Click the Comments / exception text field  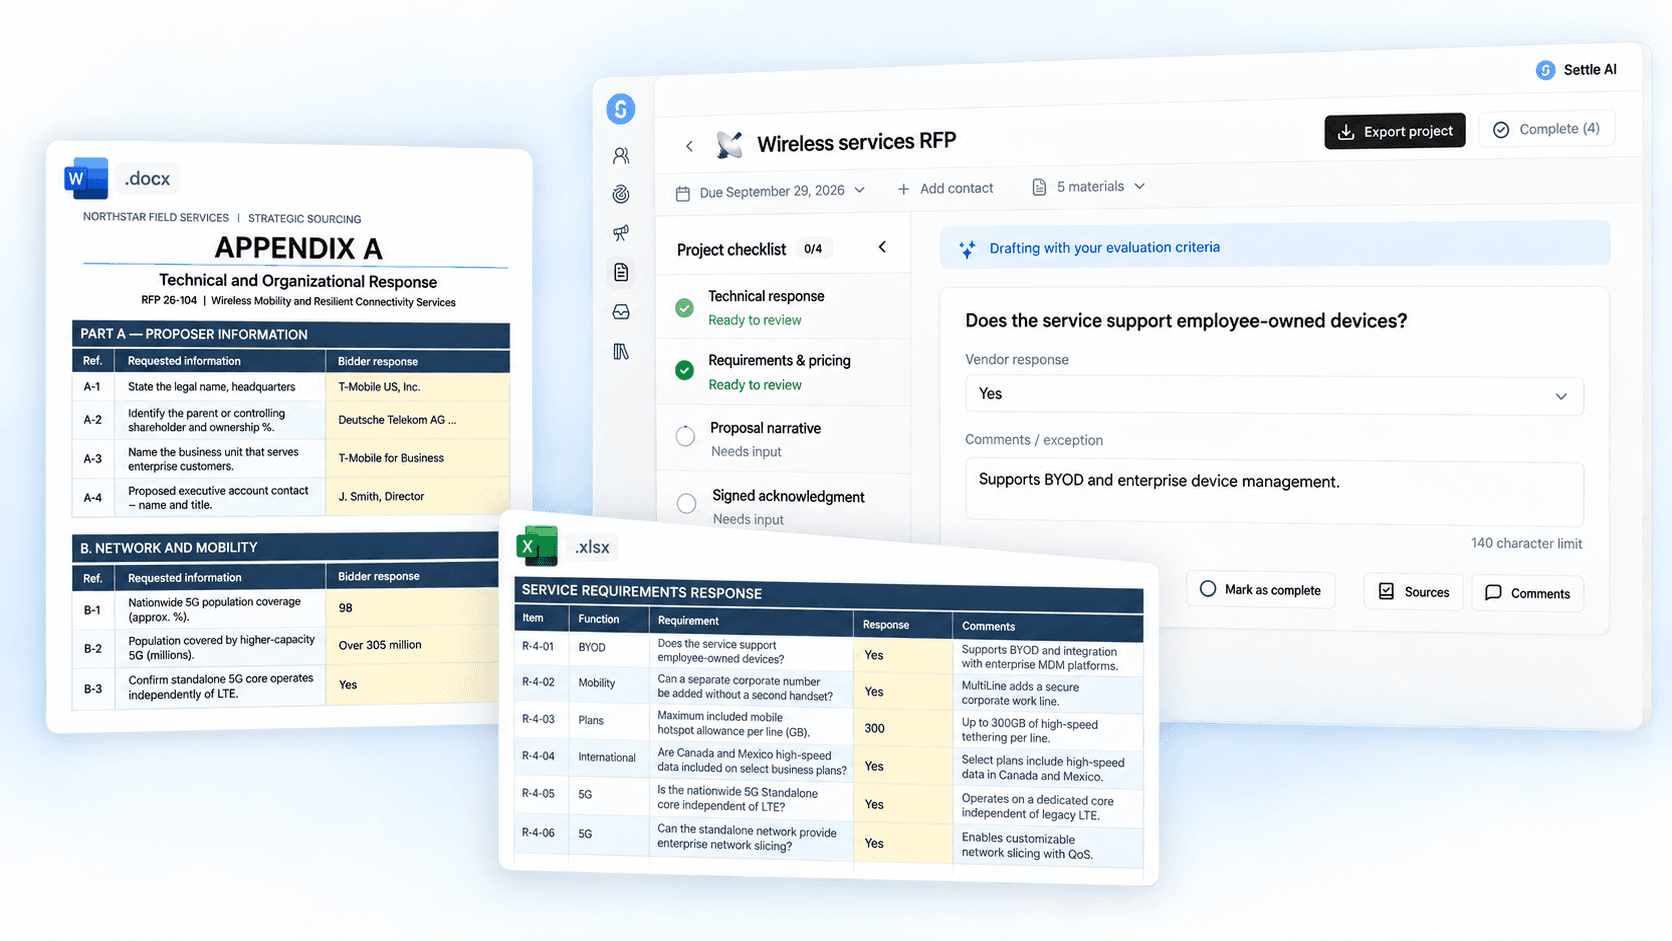coord(1274,494)
